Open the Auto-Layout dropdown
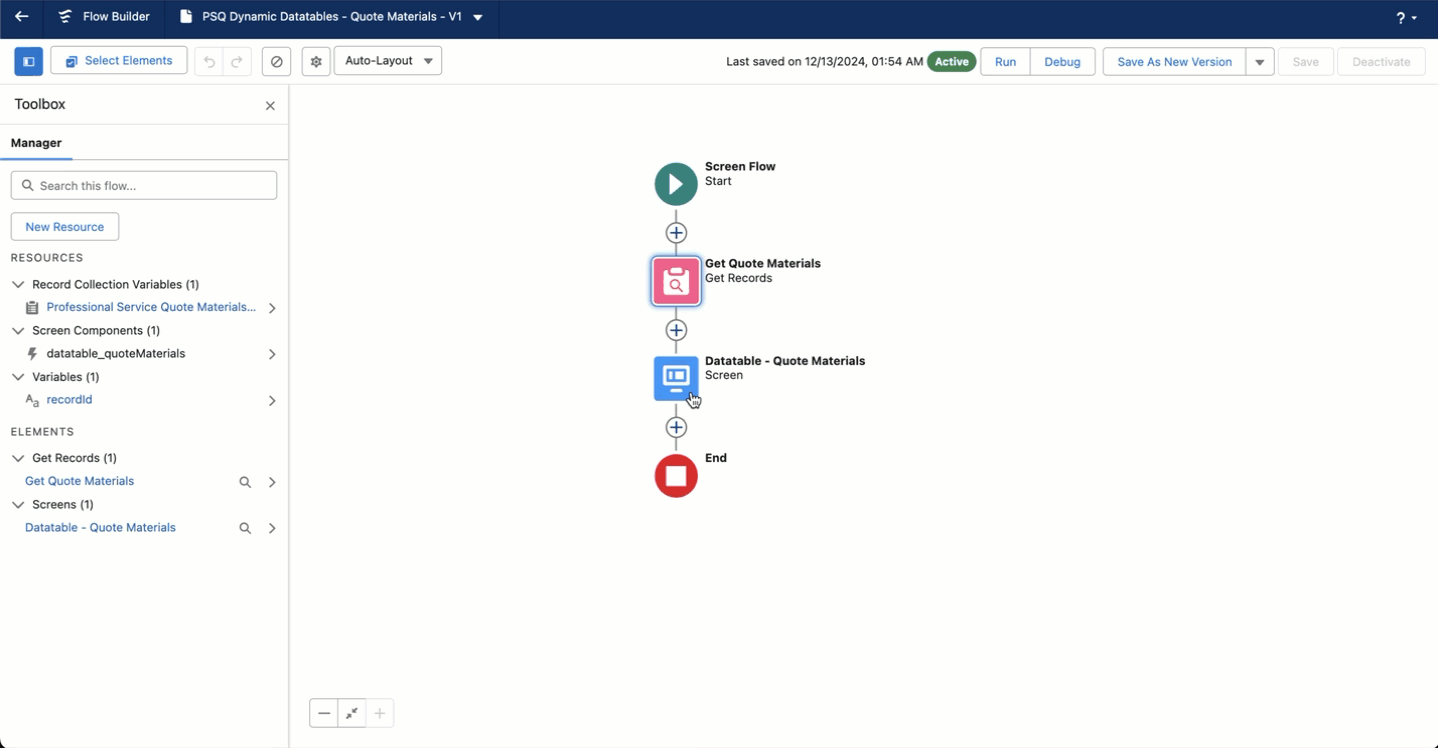 coord(388,61)
